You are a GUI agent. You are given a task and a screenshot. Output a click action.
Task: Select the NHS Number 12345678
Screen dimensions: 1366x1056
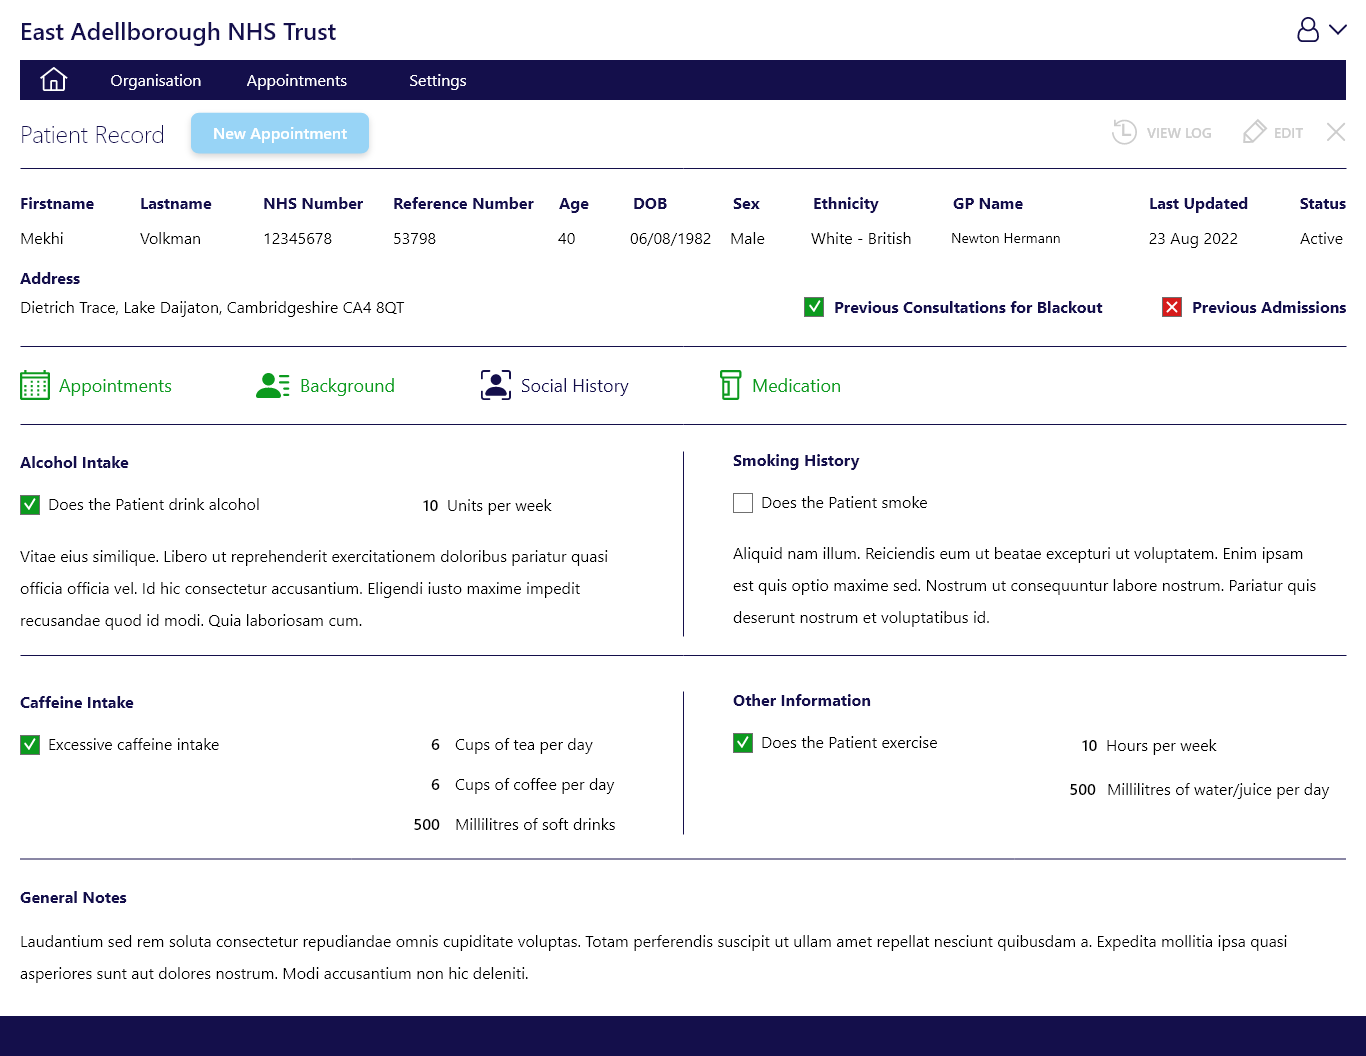click(297, 239)
